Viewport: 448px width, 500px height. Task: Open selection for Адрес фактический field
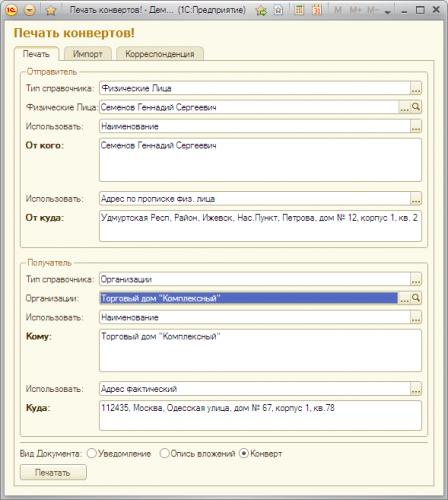tap(416, 389)
